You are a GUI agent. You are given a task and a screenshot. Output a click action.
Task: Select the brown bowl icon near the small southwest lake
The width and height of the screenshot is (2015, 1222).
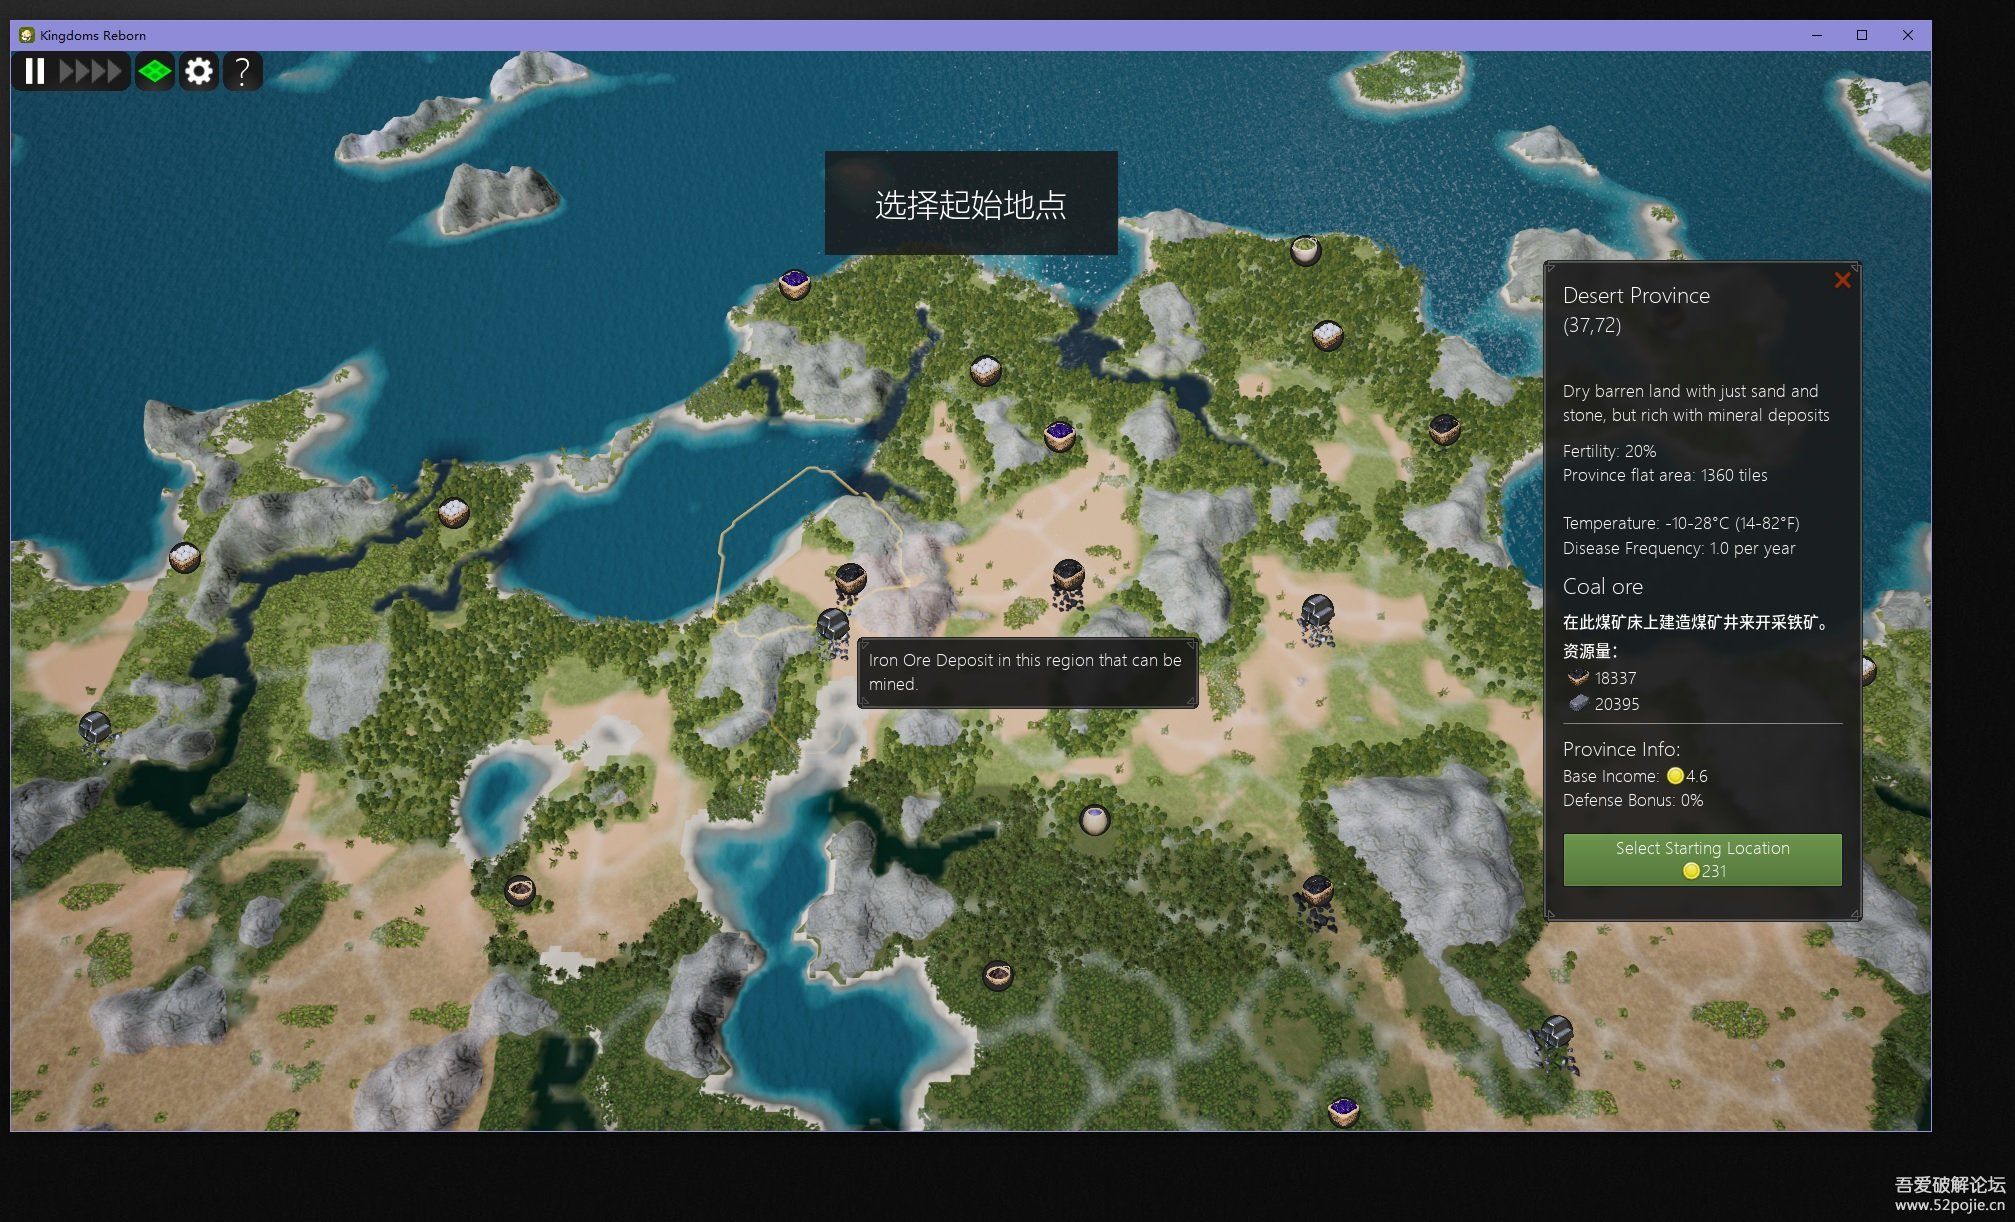coord(520,890)
